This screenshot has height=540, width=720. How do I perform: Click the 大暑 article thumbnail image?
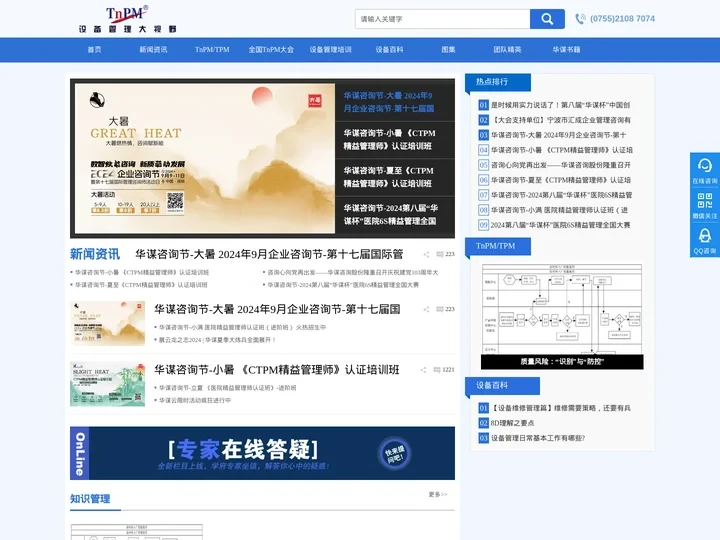click(107, 323)
